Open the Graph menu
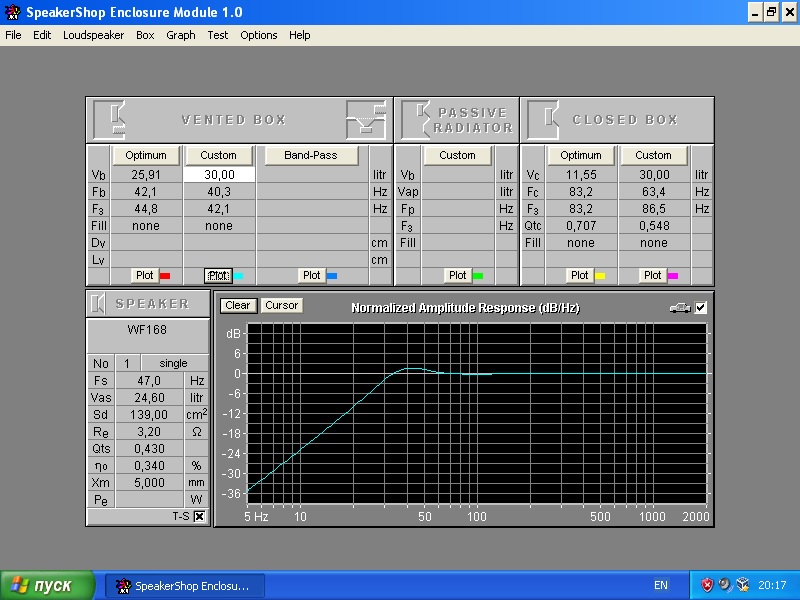Screen dimensions: 800x600 tap(181, 35)
